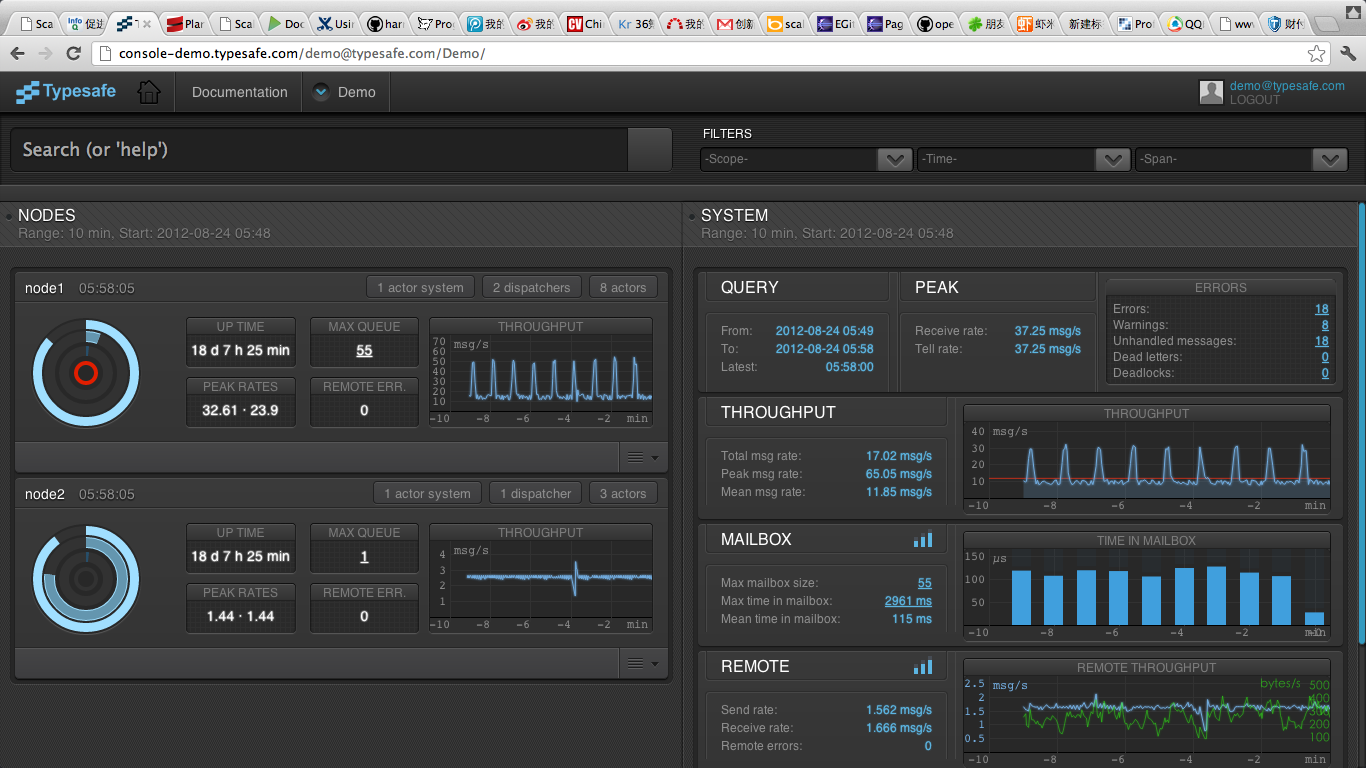Select the Demo menu item
The width and height of the screenshot is (1366, 768).
[345, 92]
